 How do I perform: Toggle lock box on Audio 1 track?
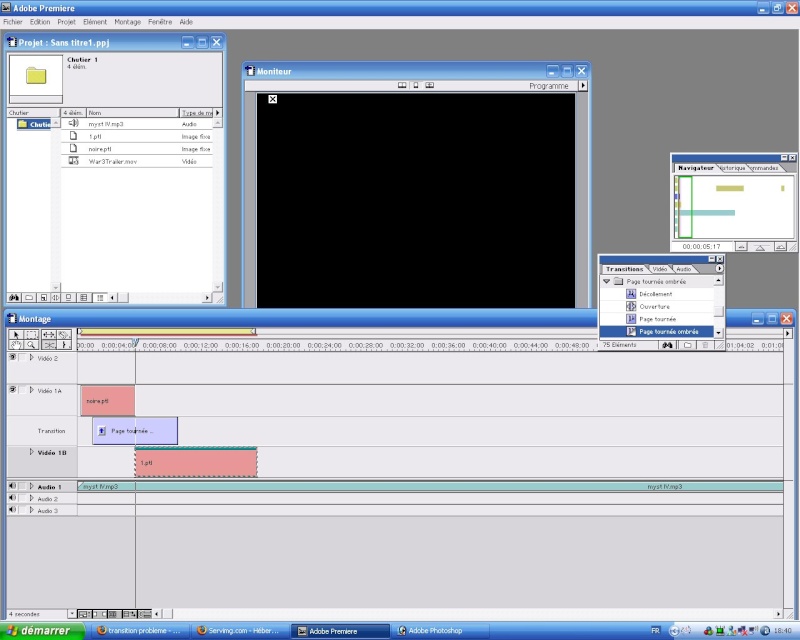[22, 486]
